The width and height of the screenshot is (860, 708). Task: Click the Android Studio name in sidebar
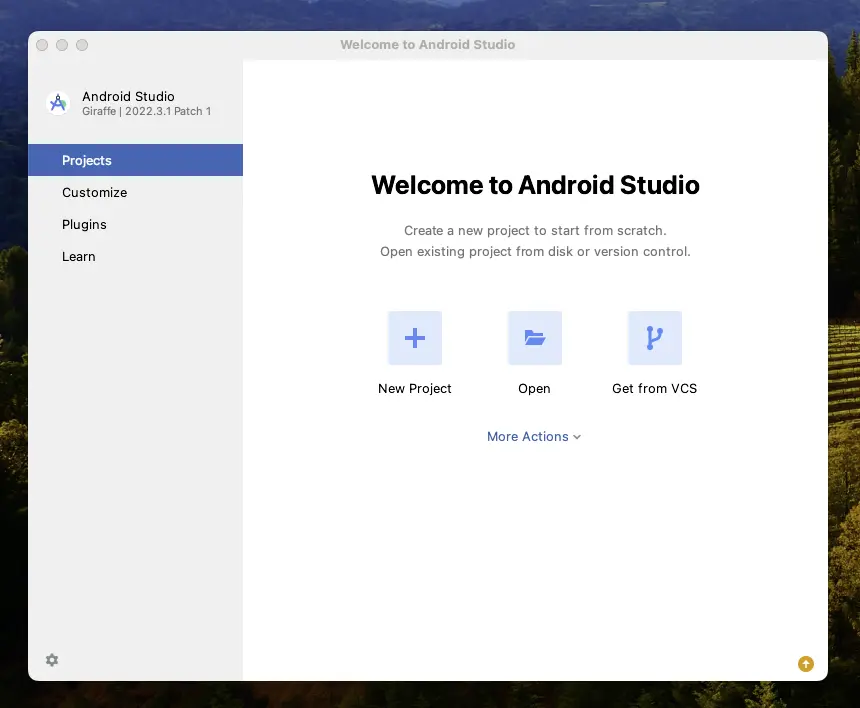128,97
